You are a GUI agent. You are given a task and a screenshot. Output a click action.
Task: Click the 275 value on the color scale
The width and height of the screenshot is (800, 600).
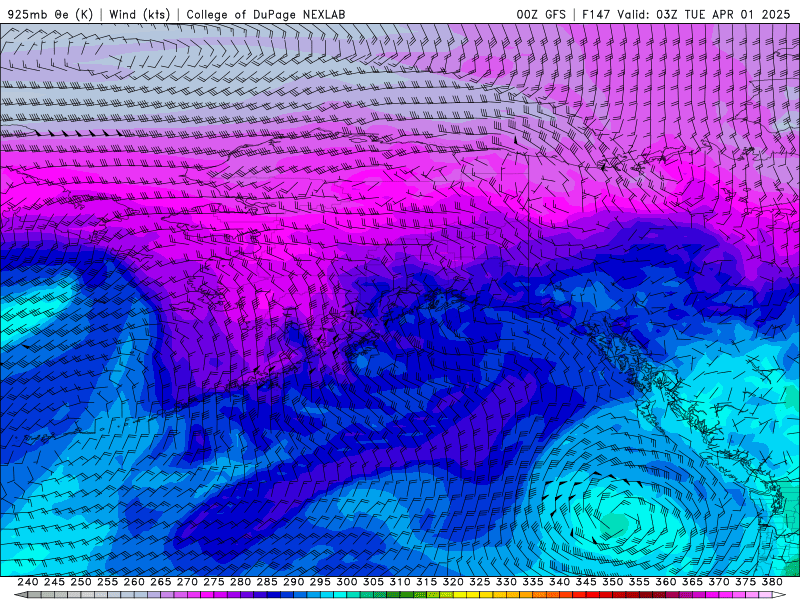pos(213,582)
